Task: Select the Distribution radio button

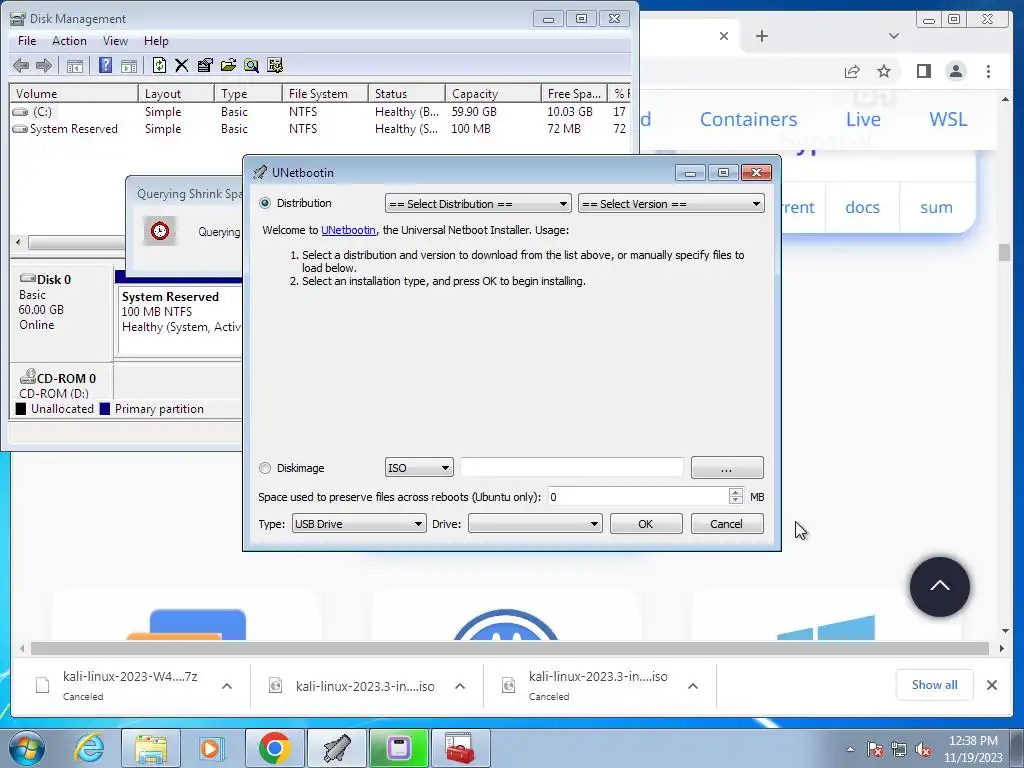Action: pos(265,203)
